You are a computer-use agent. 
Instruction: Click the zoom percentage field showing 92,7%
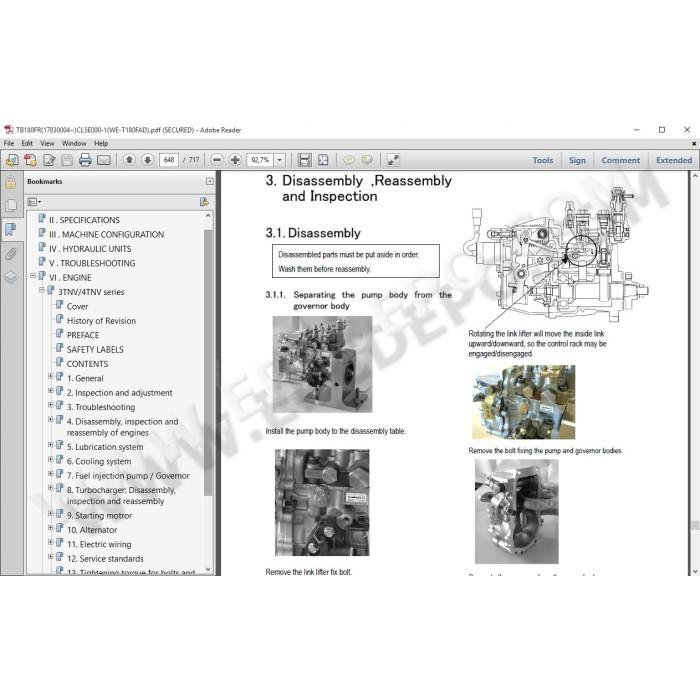pyautogui.click(x=260, y=160)
